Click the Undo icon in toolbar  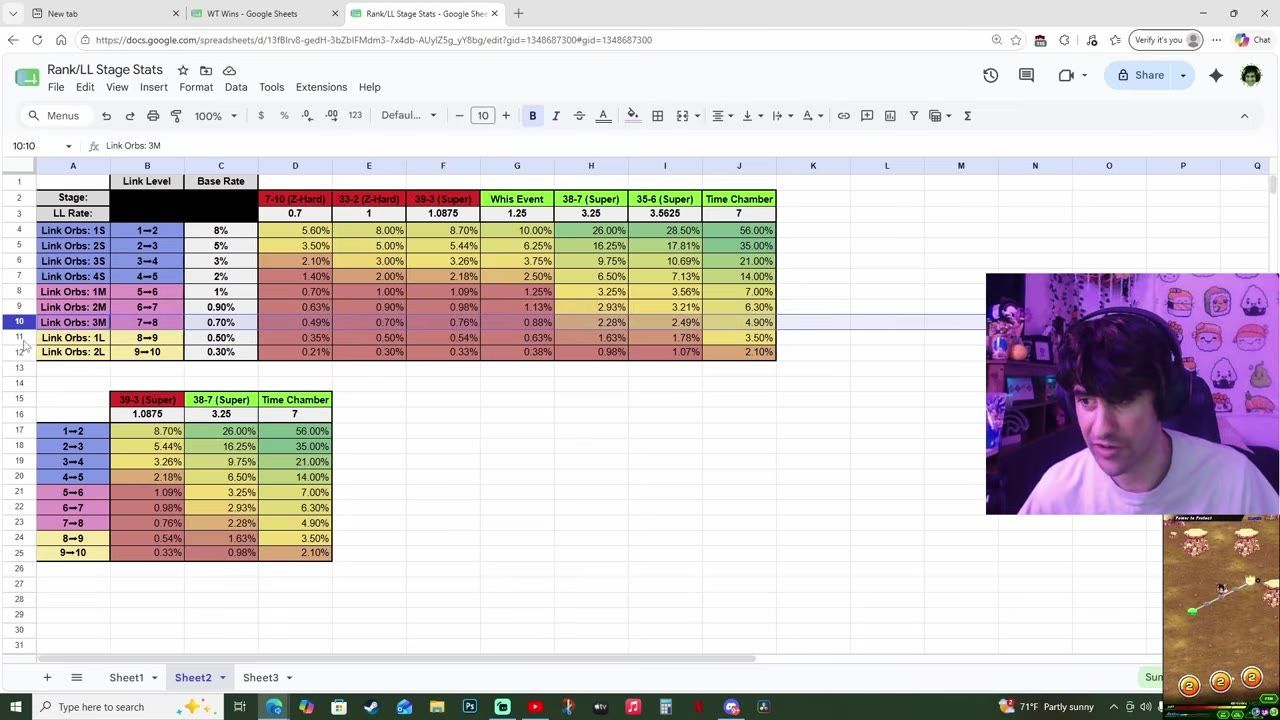click(106, 116)
